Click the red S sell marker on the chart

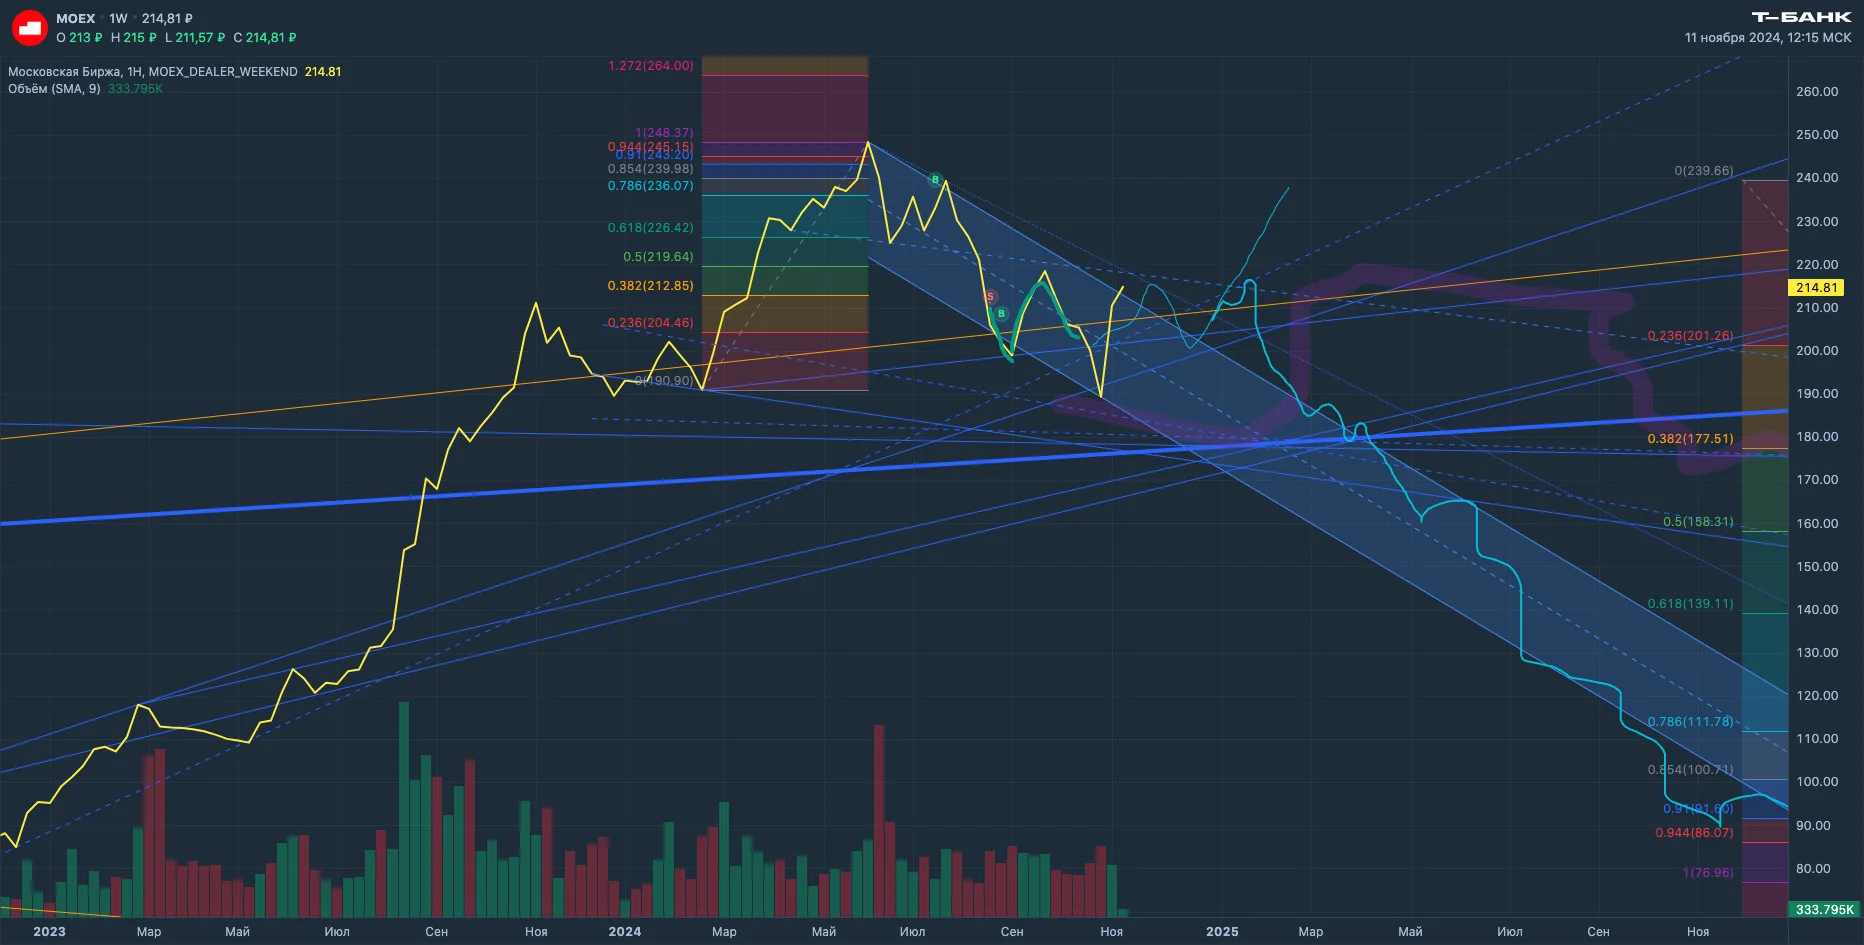point(990,297)
